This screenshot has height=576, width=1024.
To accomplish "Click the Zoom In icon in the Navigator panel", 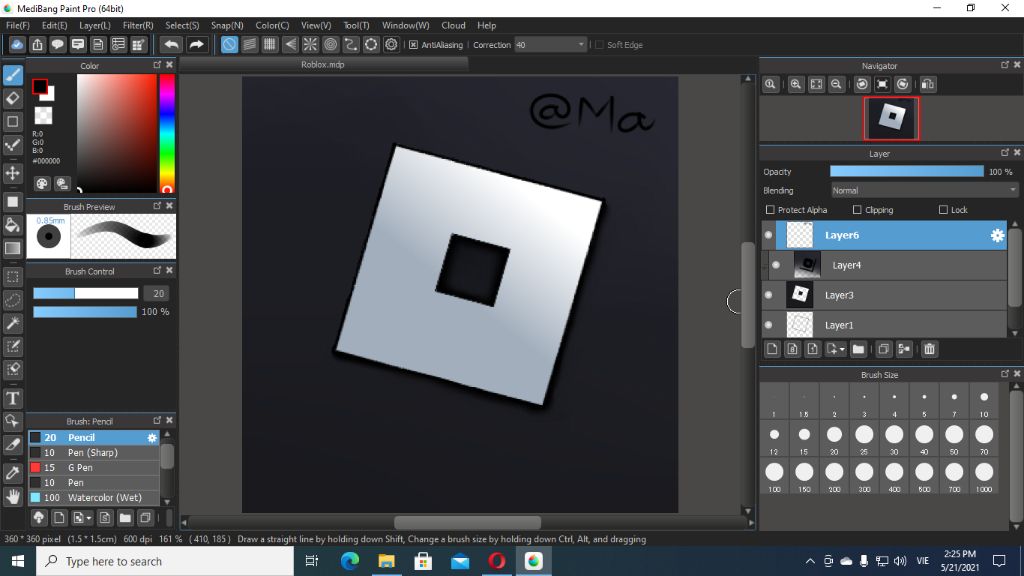I will coord(795,84).
